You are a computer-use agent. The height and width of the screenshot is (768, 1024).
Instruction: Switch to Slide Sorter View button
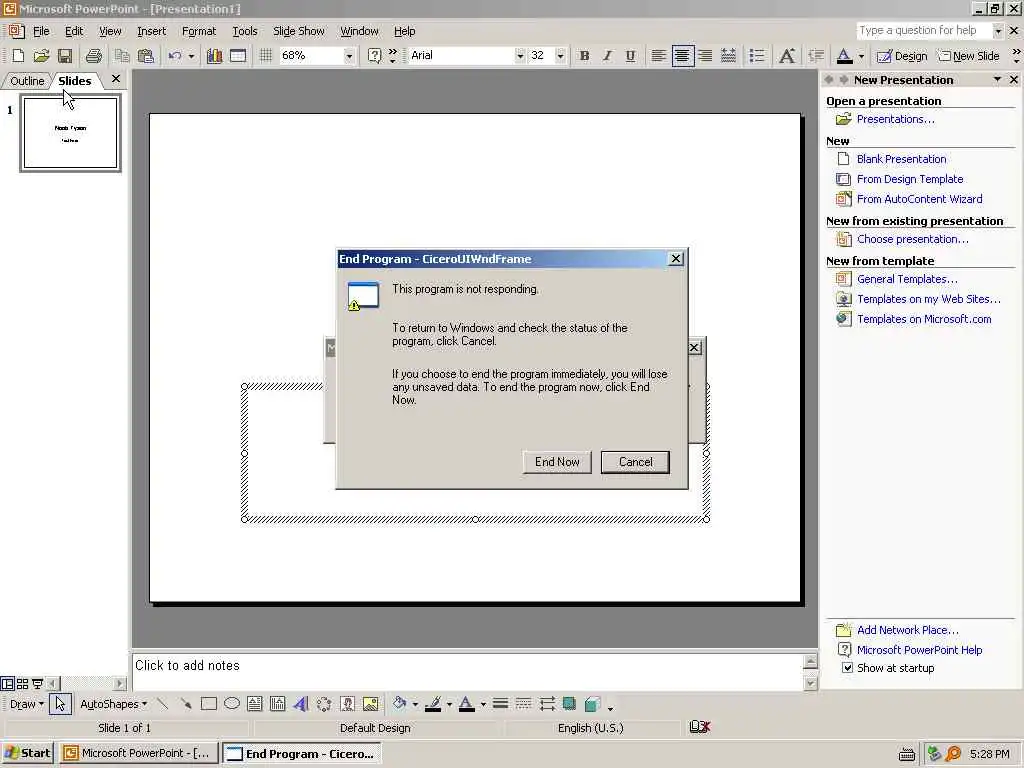point(22,684)
